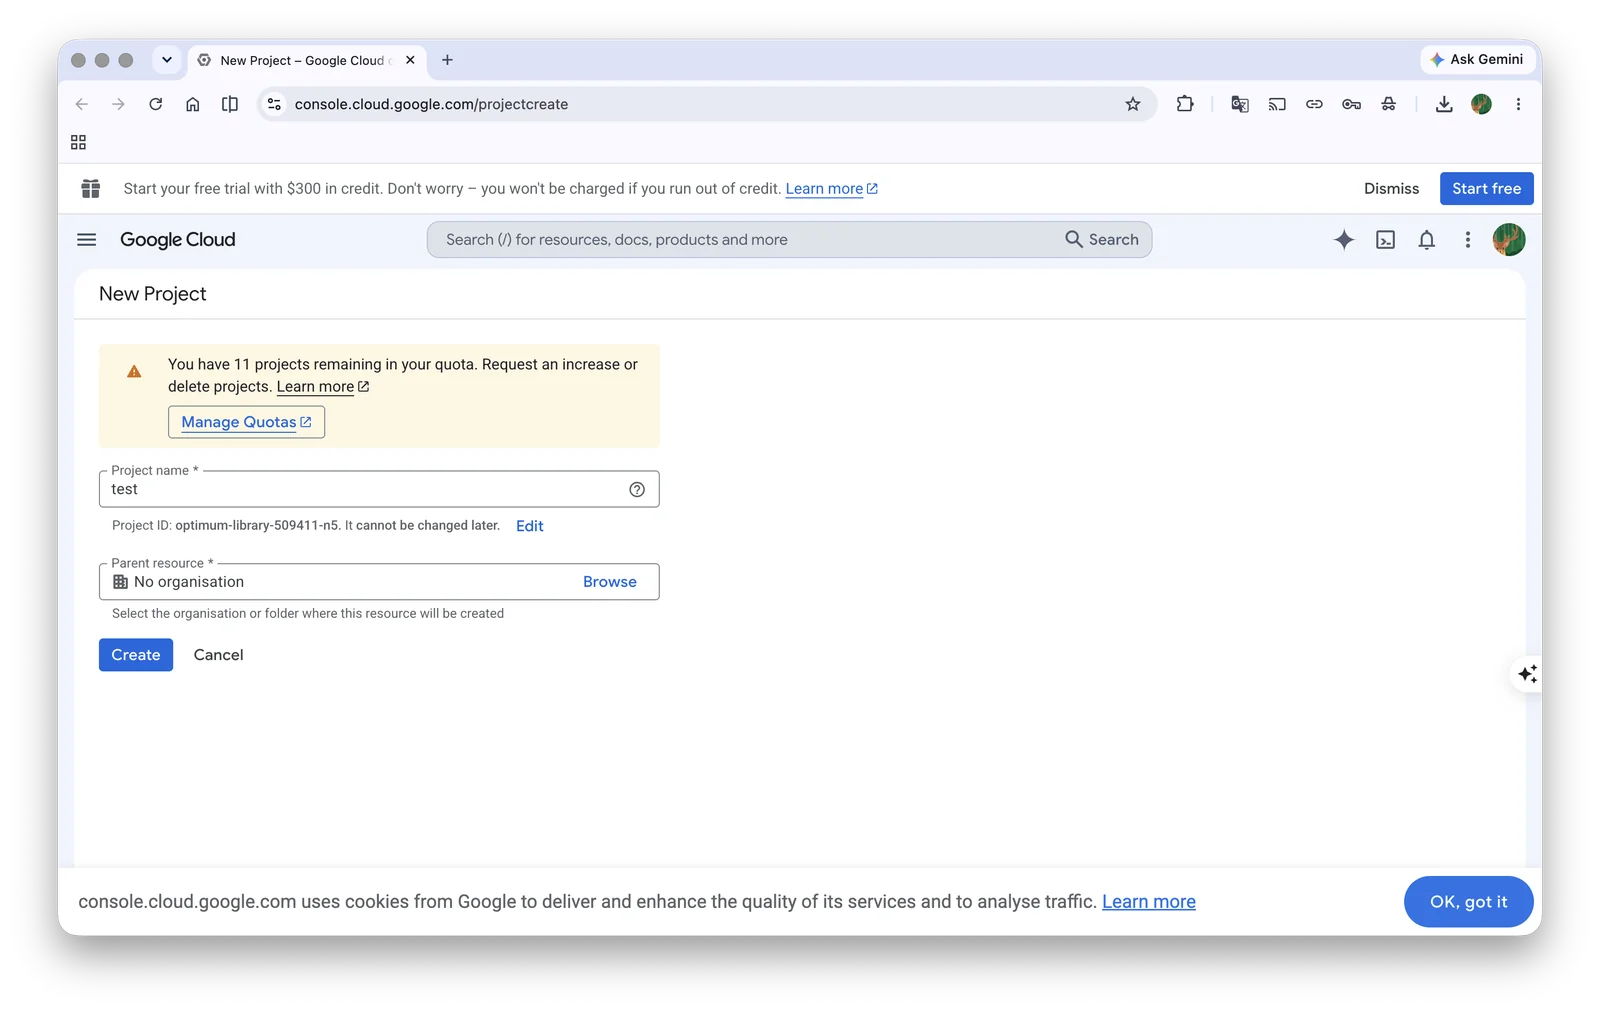Click the Ask Gemini button
This screenshot has height=1012, width=1600.
tap(1477, 60)
